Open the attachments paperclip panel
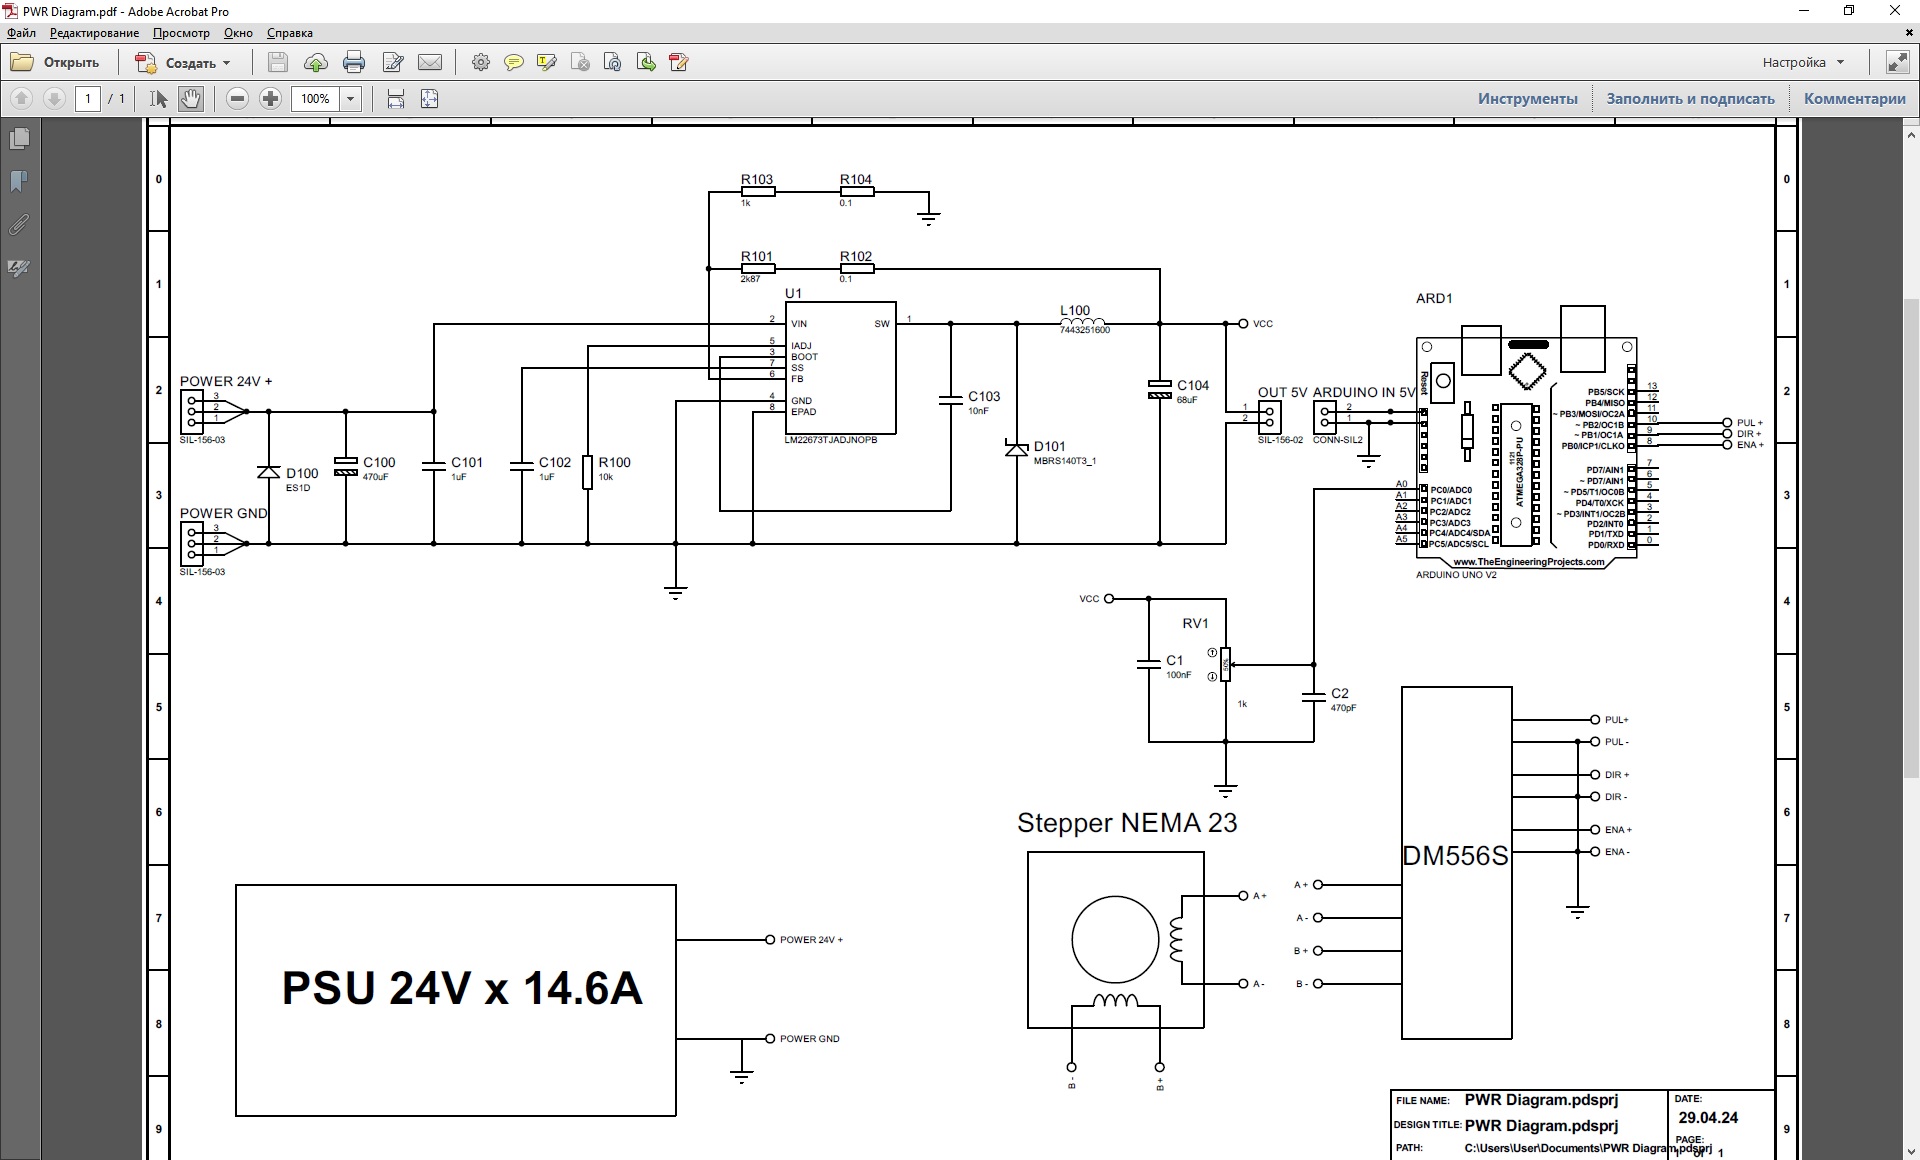 click(x=19, y=224)
